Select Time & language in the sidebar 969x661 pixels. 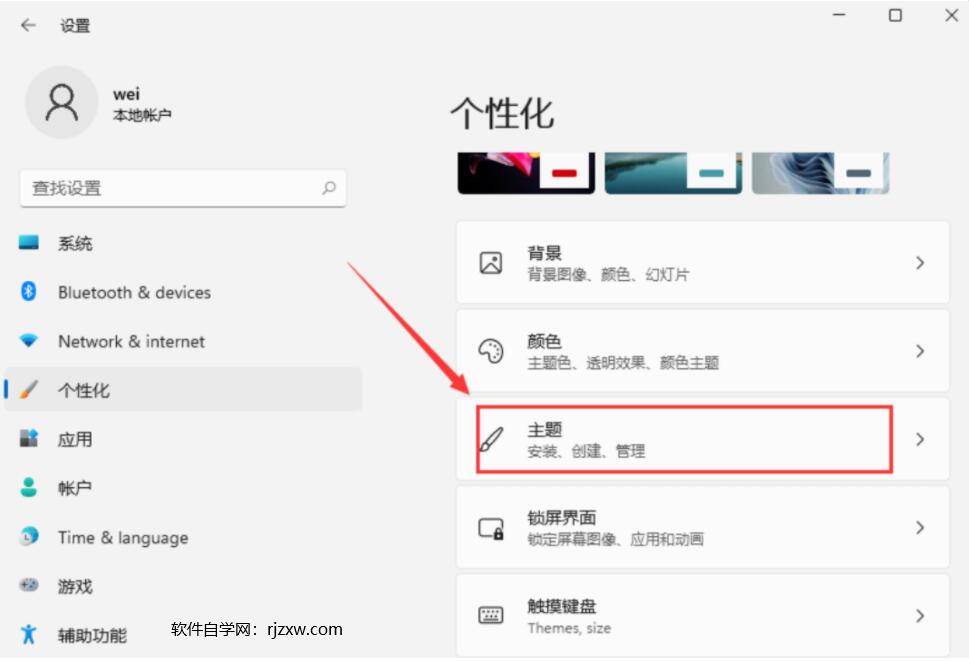tap(123, 537)
